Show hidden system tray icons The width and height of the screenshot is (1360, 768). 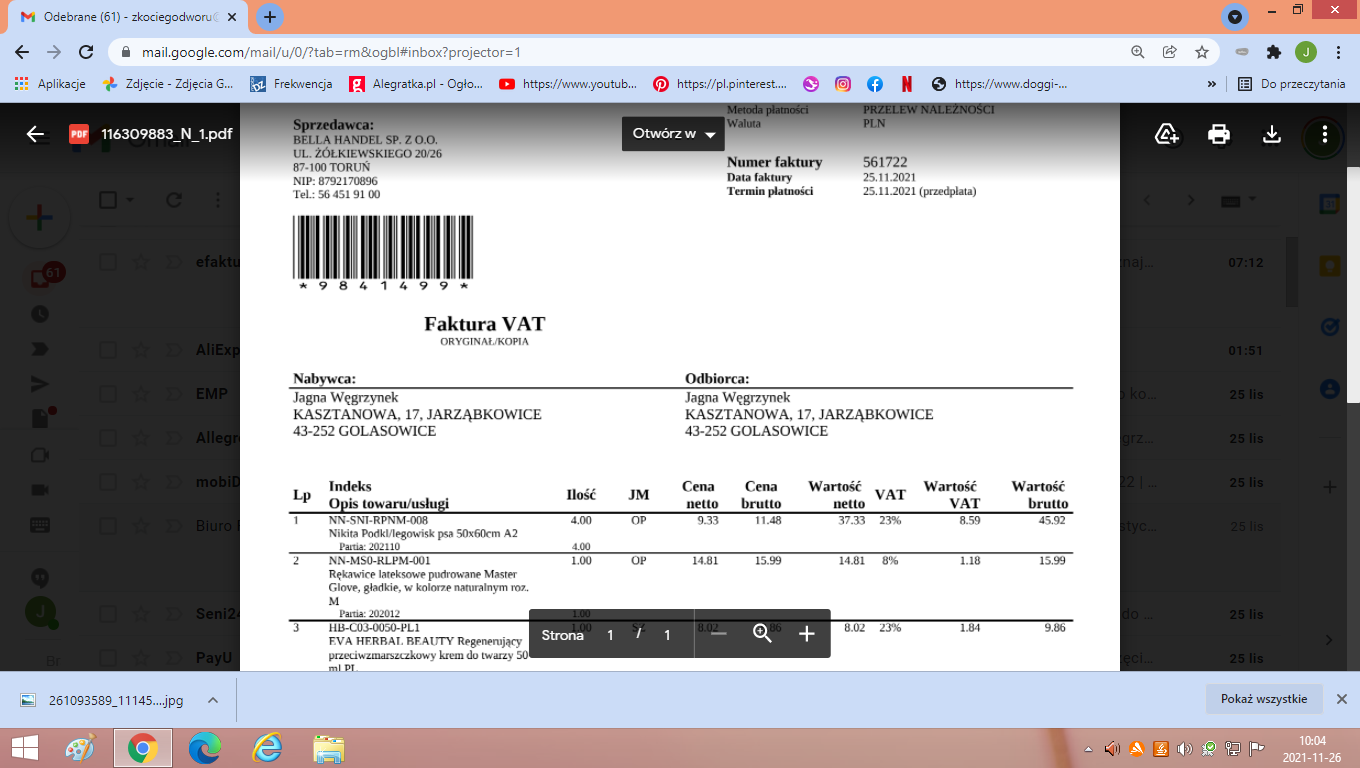[1089, 749]
